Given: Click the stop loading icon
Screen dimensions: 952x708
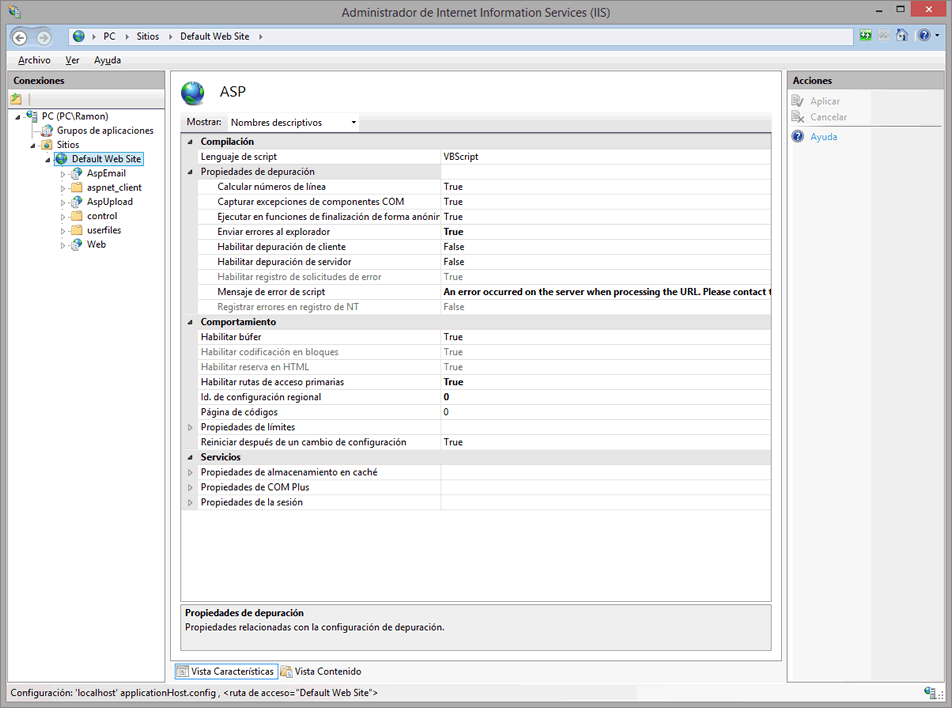Looking at the screenshot, I should (884, 36).
